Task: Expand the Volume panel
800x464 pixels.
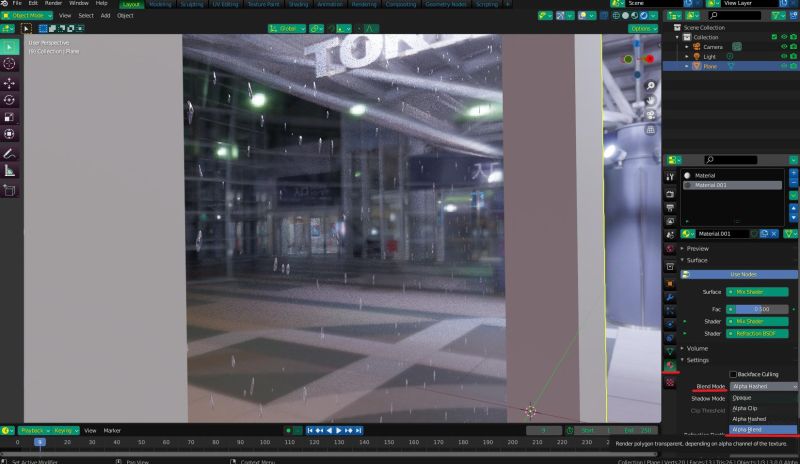Action: coord(696,349)
